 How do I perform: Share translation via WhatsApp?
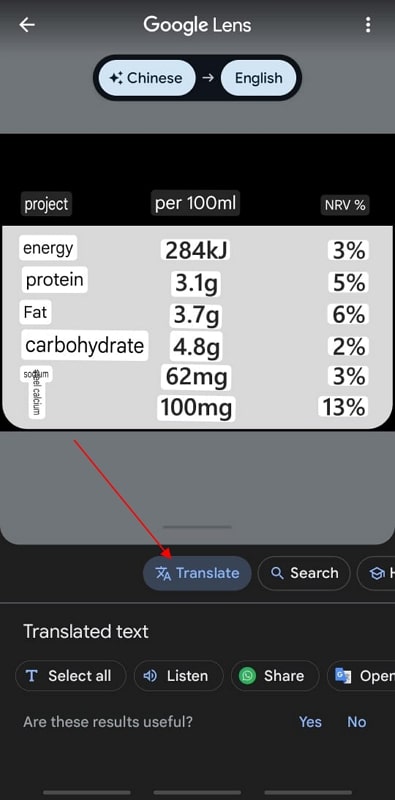coord(275,676)
